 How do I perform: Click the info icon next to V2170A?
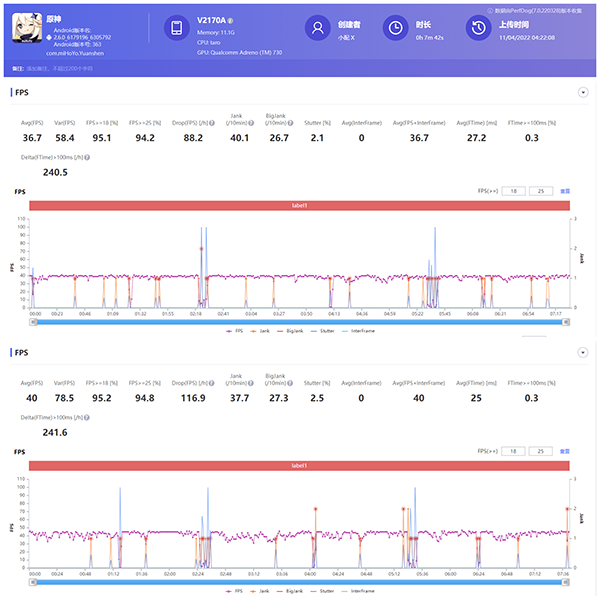[x=230, y=20]
